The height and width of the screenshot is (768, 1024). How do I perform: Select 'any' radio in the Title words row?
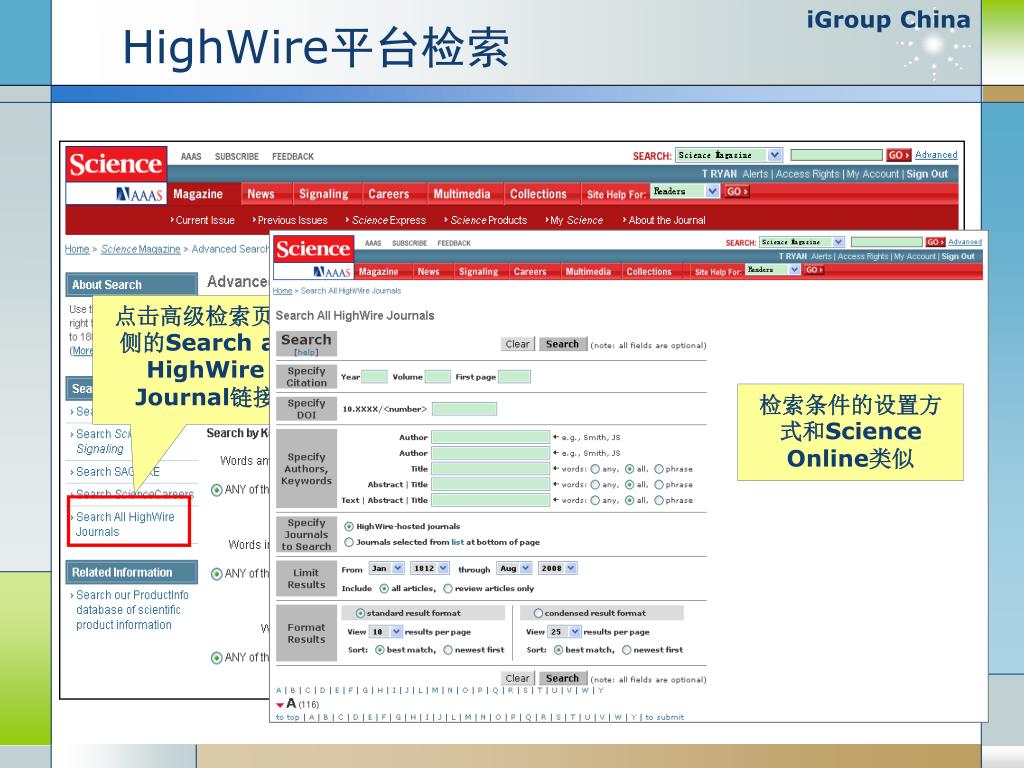[x=595, y=469]
